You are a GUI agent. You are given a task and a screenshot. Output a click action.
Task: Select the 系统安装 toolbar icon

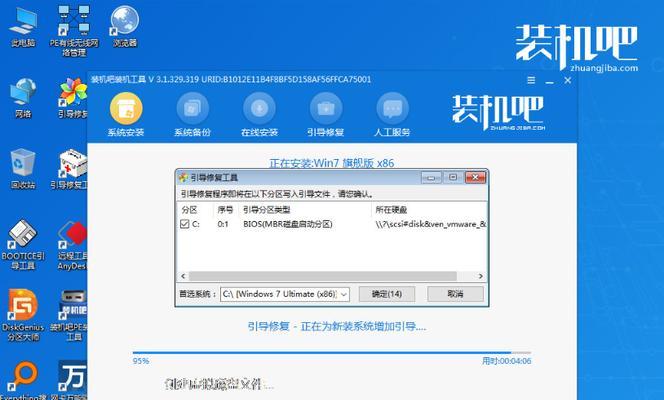(126, 114)
